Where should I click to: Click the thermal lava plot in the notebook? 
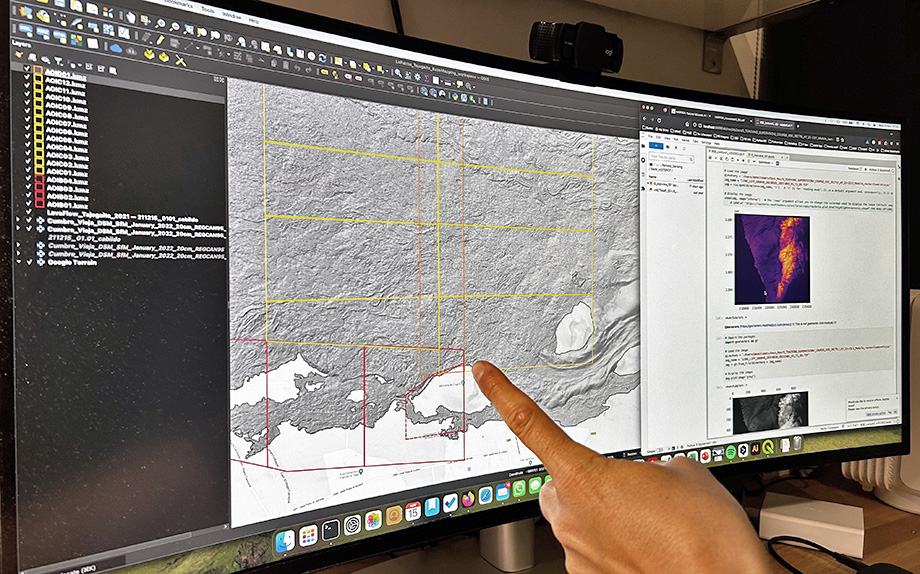(772, 259)
